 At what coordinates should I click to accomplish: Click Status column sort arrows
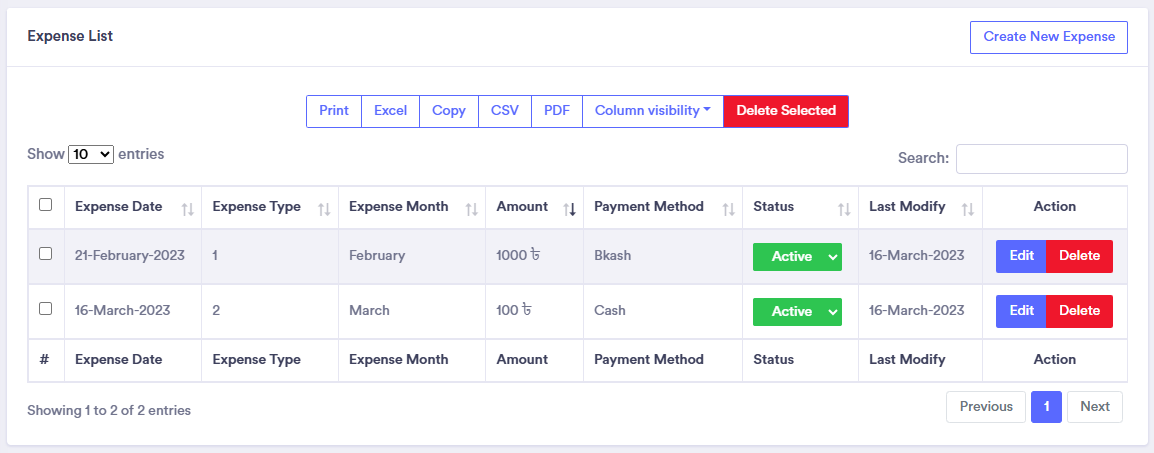click(x=844, y=208)
